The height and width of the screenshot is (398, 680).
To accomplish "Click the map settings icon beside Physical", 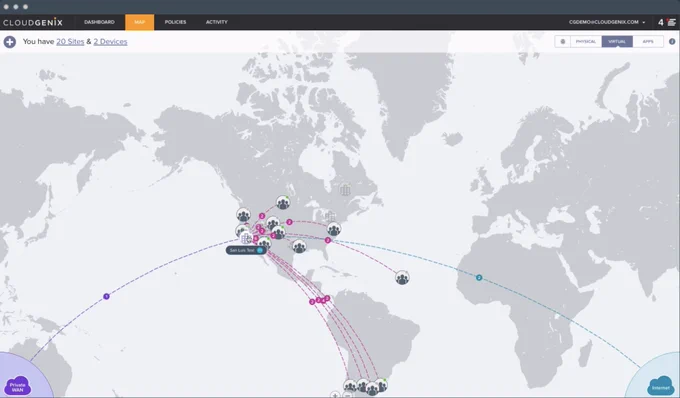I will pos(562,42).
